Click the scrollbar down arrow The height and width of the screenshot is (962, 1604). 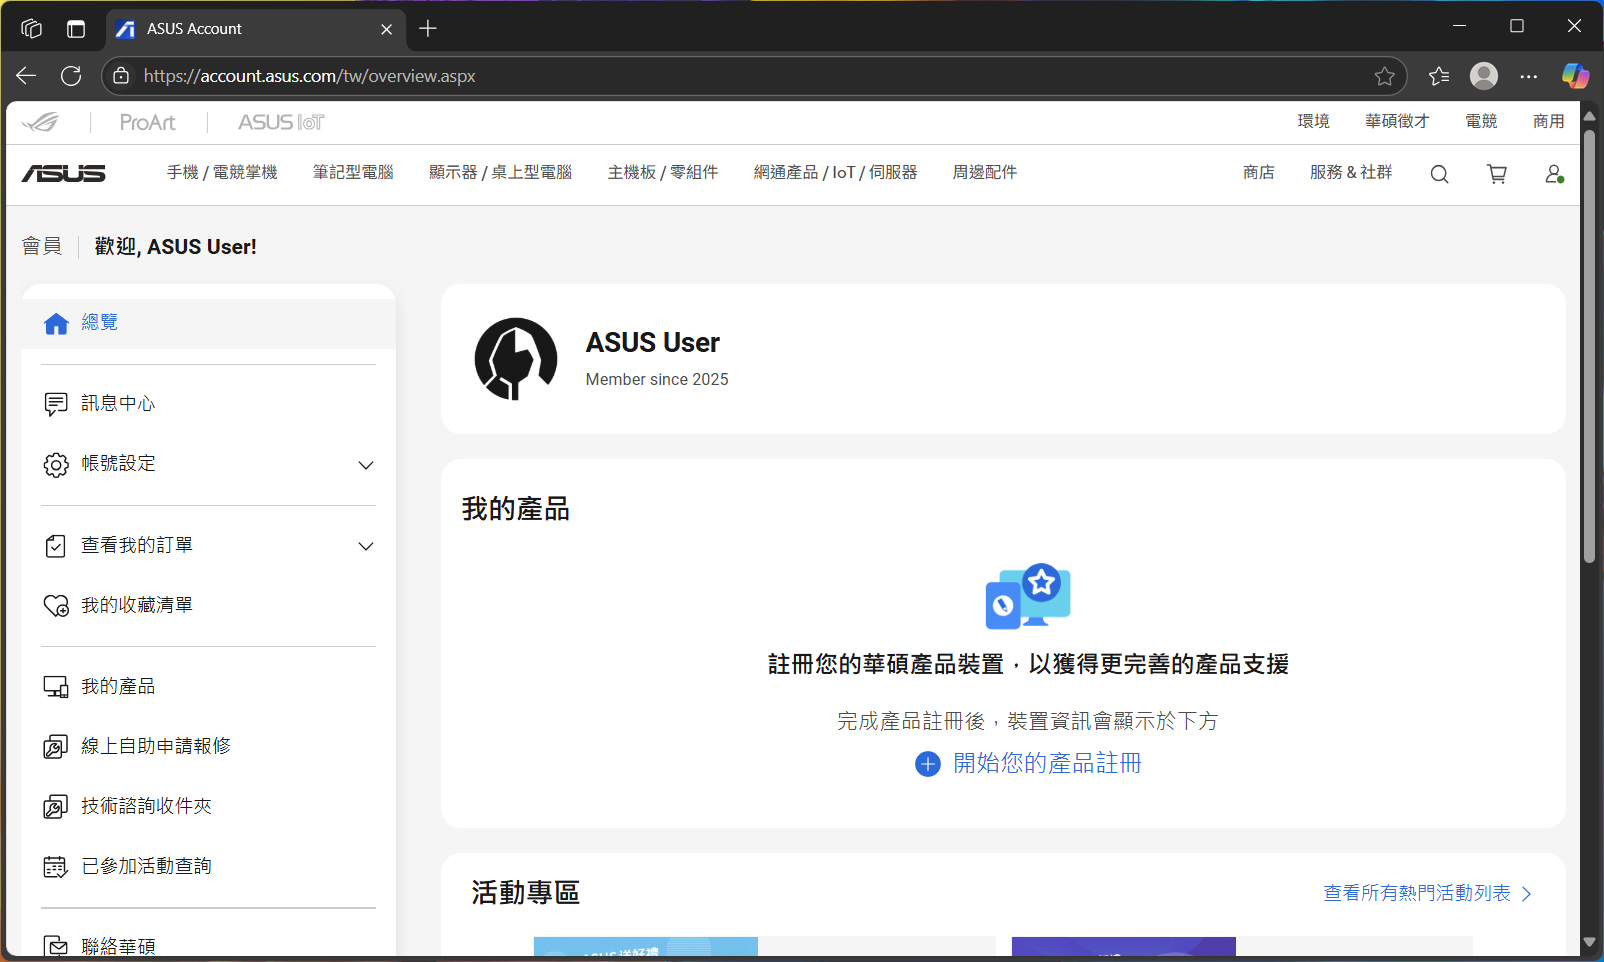coord(1589,943)
